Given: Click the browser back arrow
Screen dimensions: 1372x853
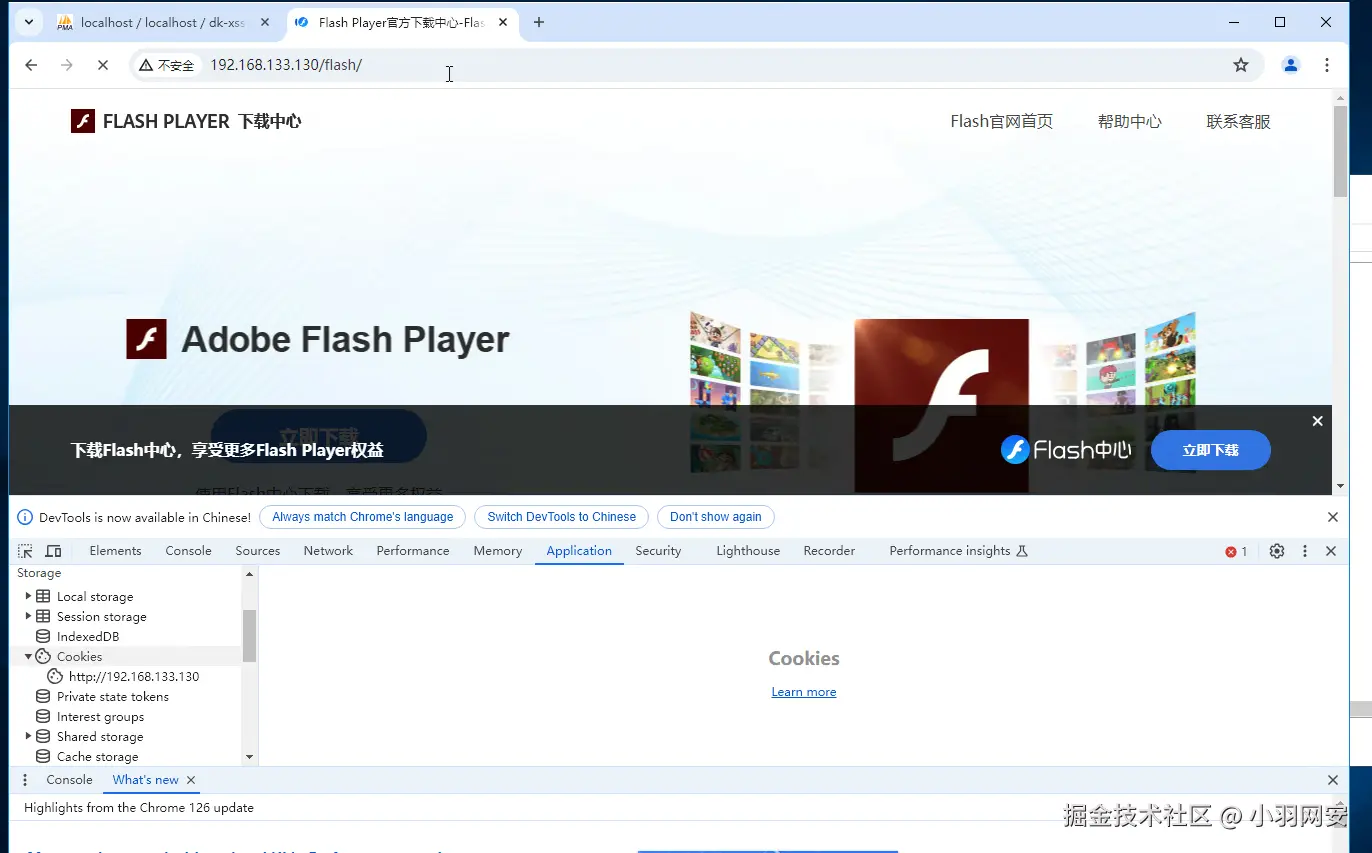Looking at the screenshot, I should (31, 65).
